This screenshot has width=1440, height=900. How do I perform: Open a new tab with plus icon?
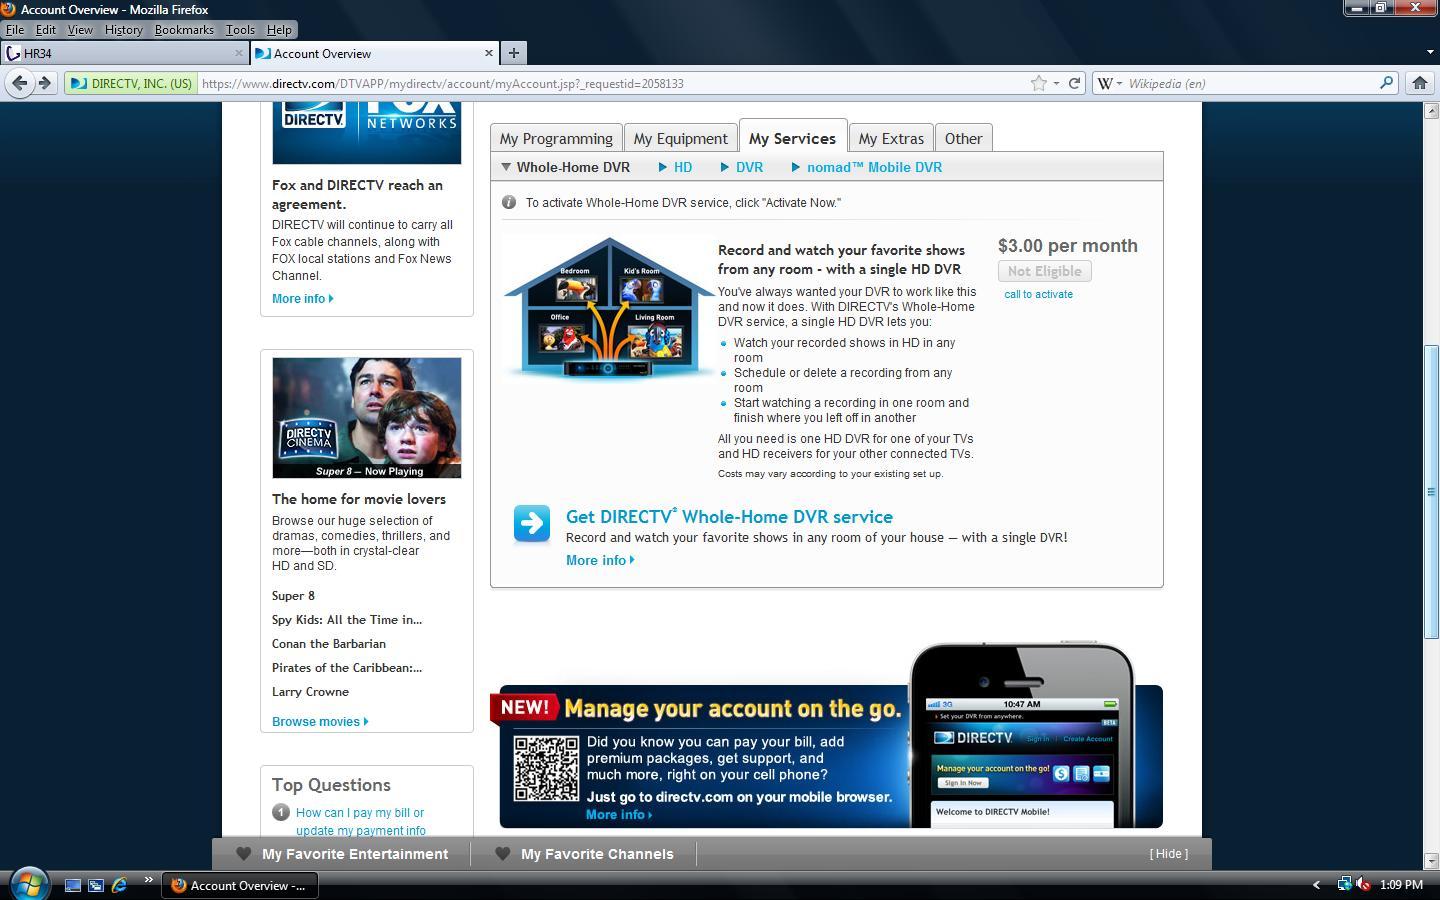click(513, 53)
